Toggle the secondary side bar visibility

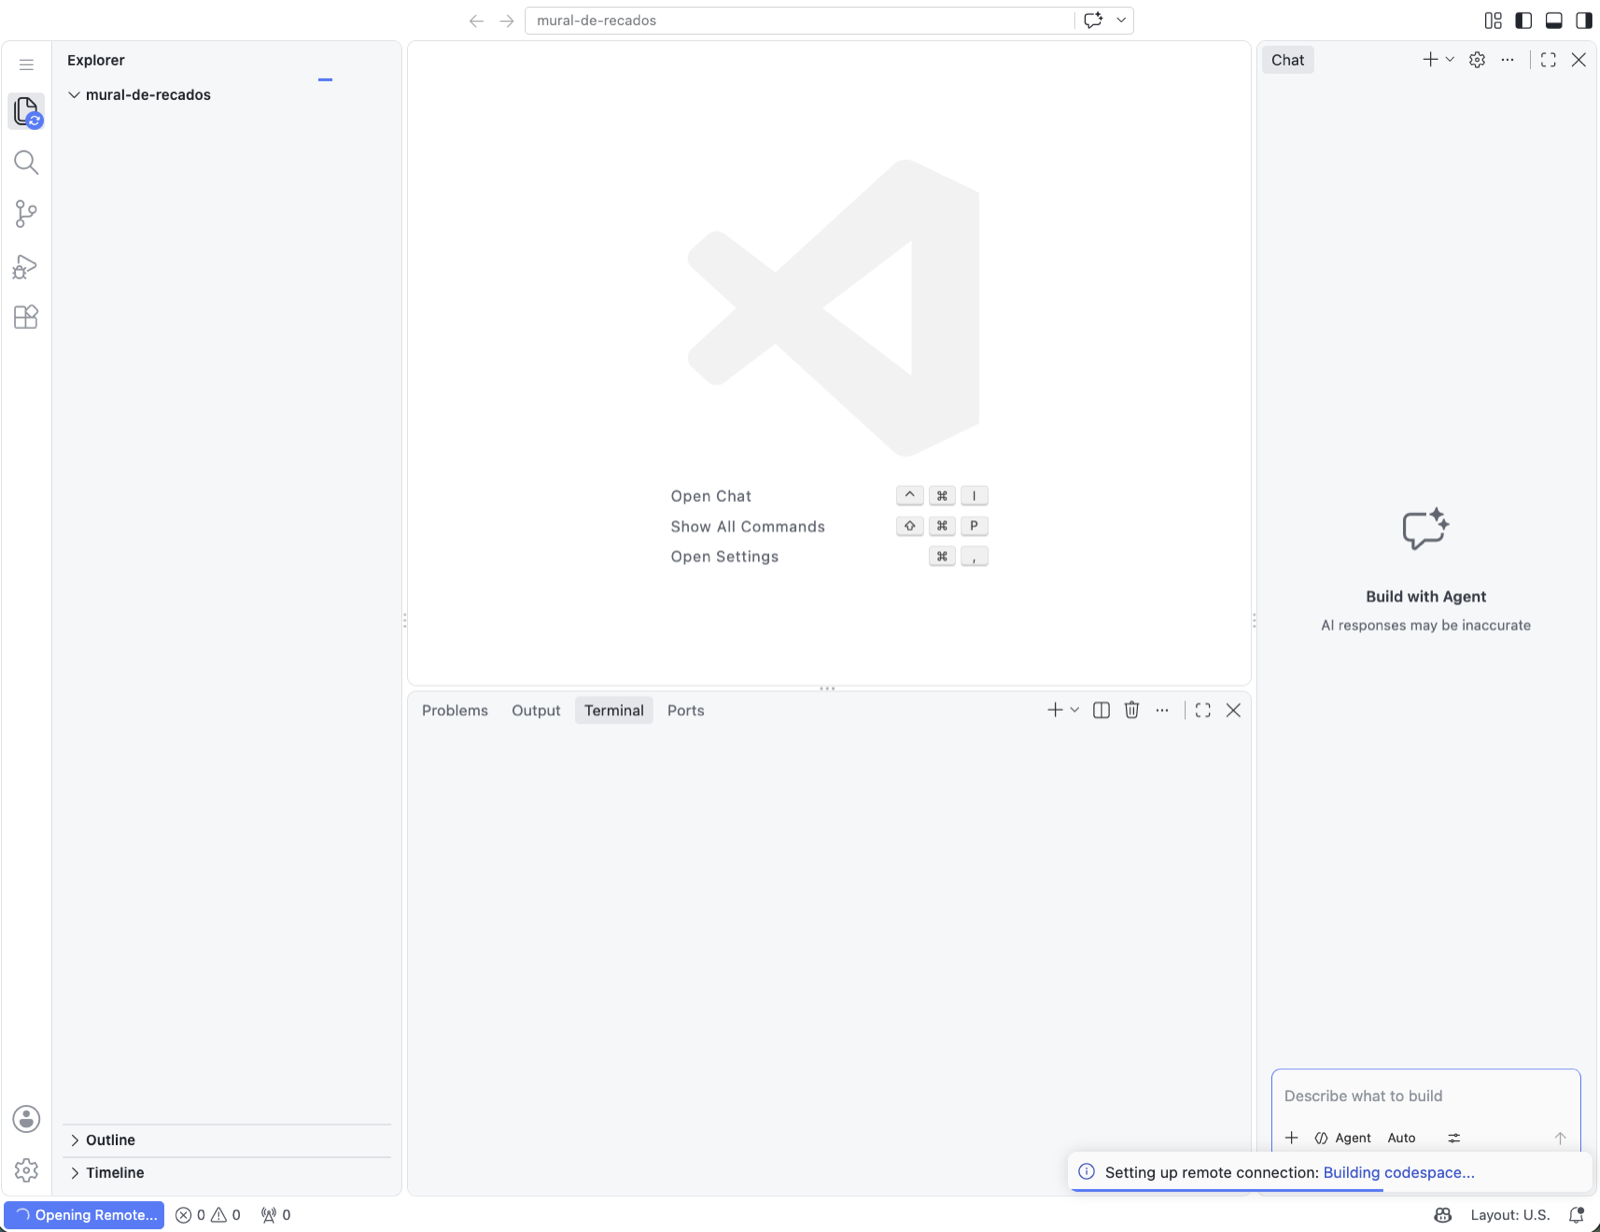click(x=1584, y=20)
